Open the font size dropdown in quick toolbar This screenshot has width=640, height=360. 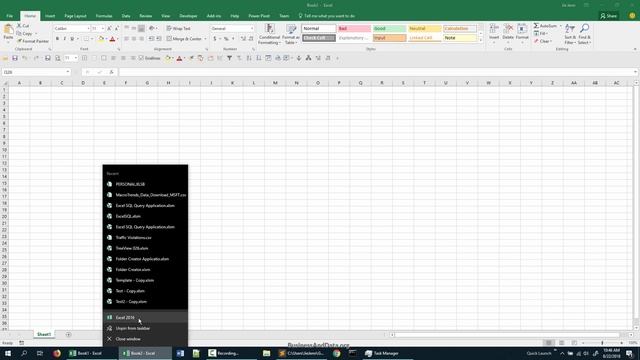pyautogui.click(x=76, y=58)
